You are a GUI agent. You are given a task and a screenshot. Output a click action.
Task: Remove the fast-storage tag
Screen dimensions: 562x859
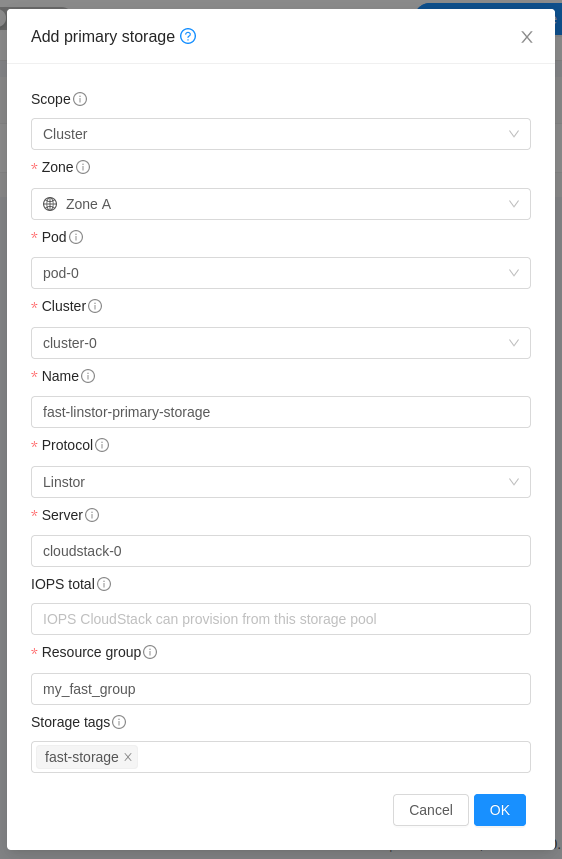(128, 757)
